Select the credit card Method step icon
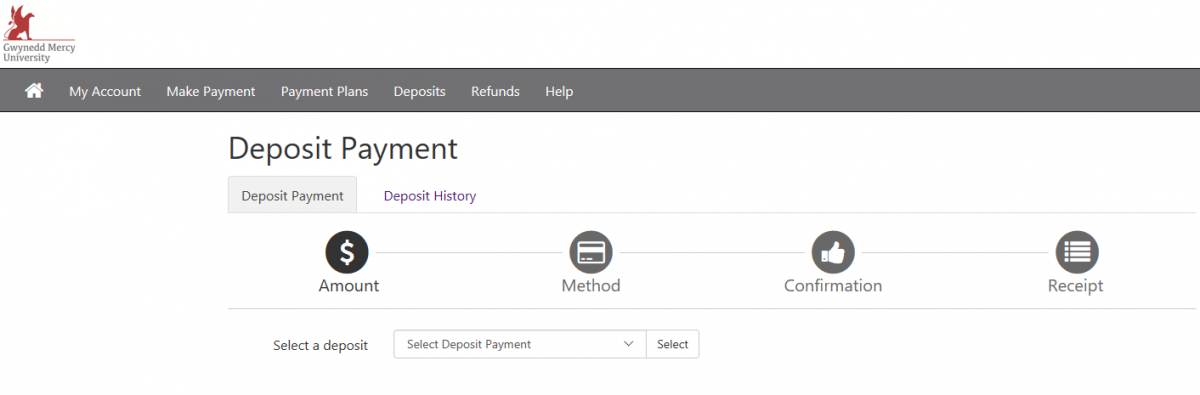1200x395 pixels. click(x=591, y=252)
